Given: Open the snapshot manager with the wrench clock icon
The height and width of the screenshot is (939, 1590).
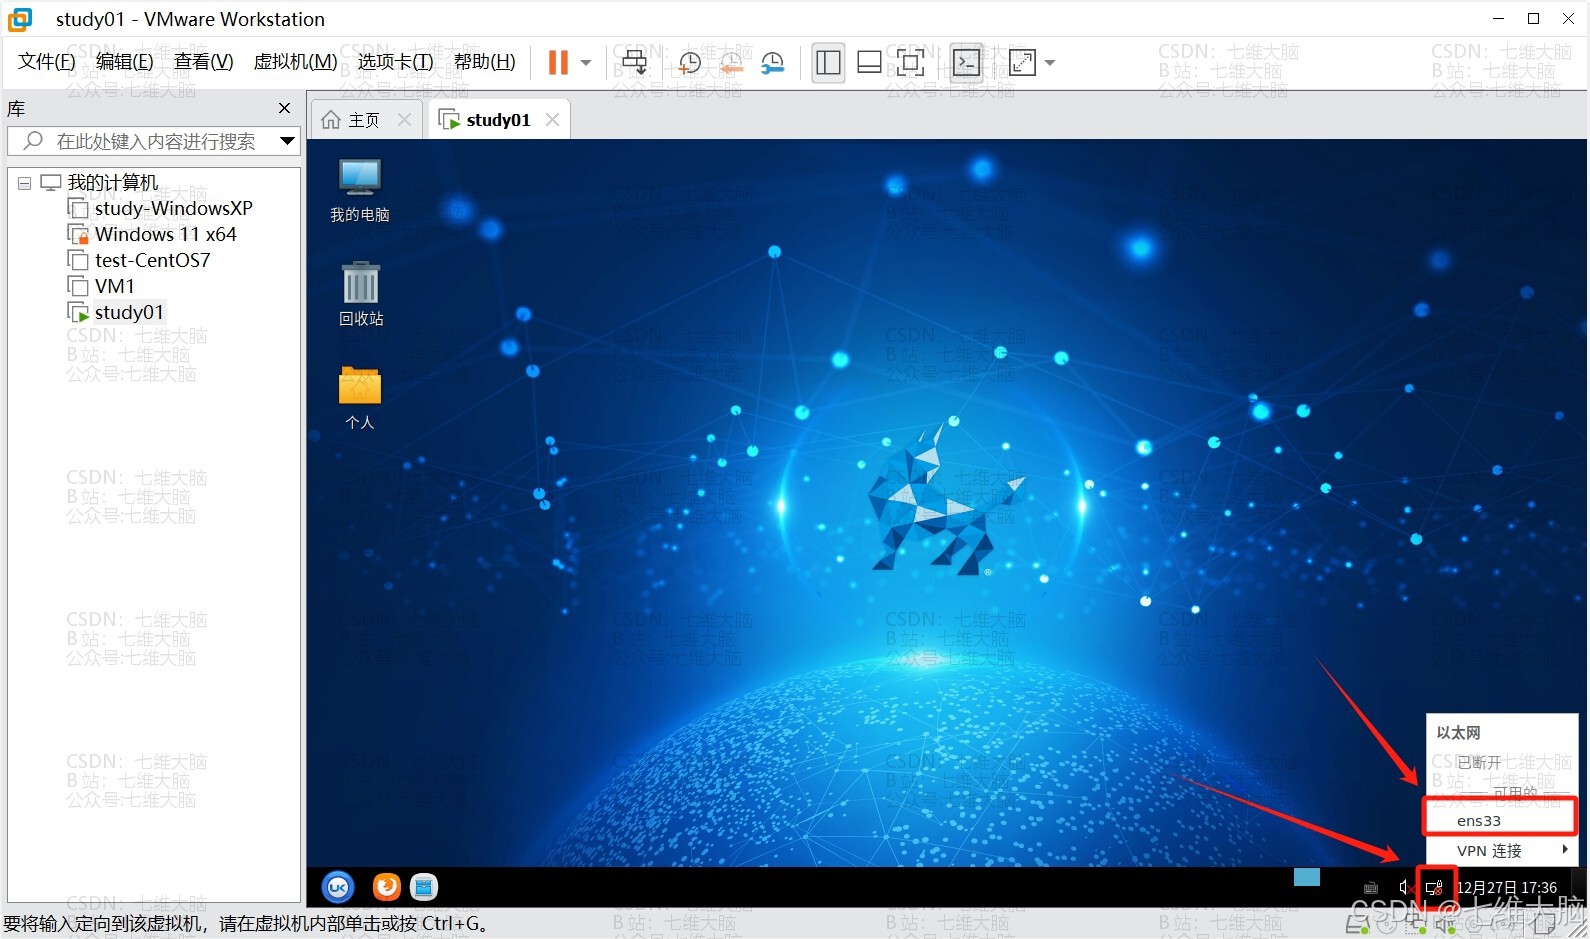Looking at the screenshot, I should point(773,62).
